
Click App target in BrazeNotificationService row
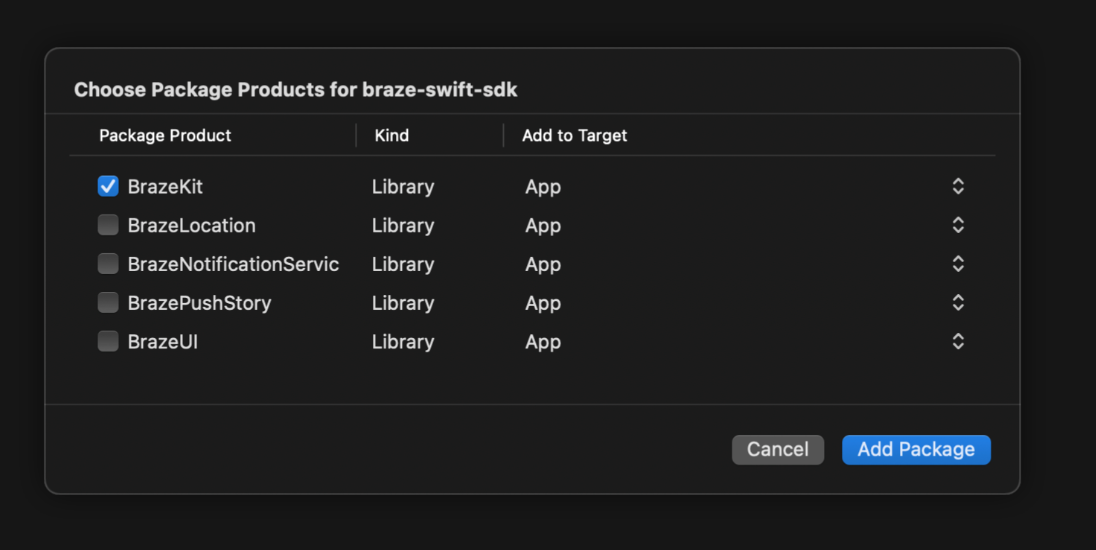(543, 265)
